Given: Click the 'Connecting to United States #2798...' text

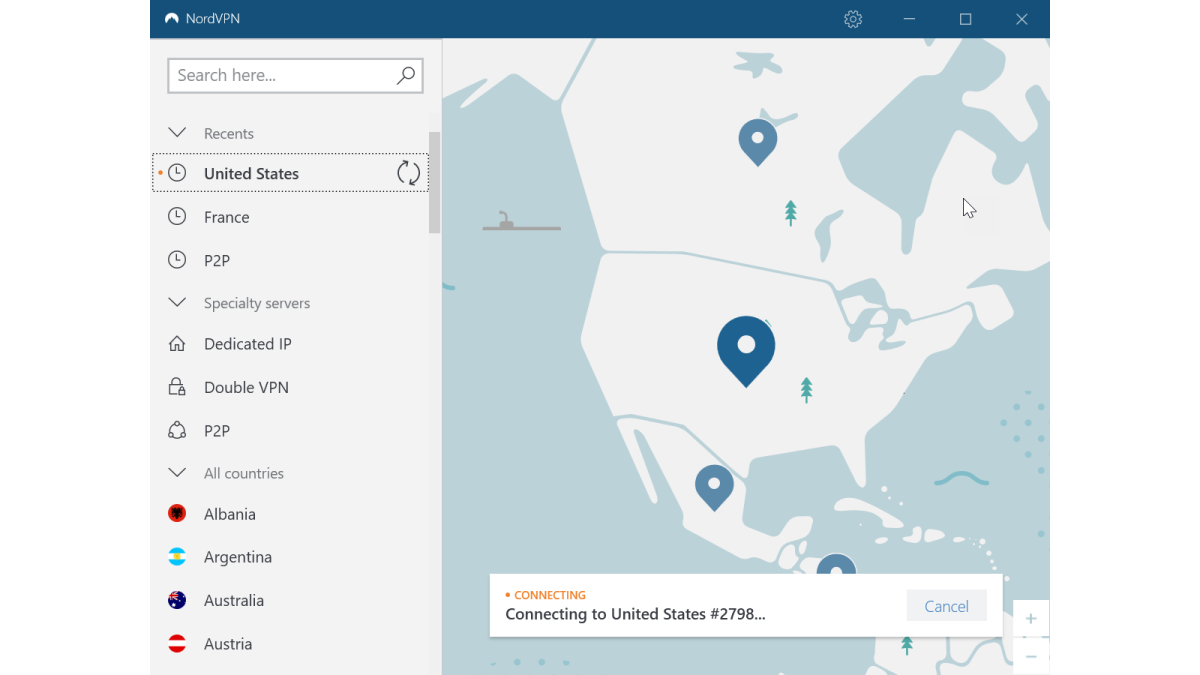Looking at the screenshot, I should 635,614.
